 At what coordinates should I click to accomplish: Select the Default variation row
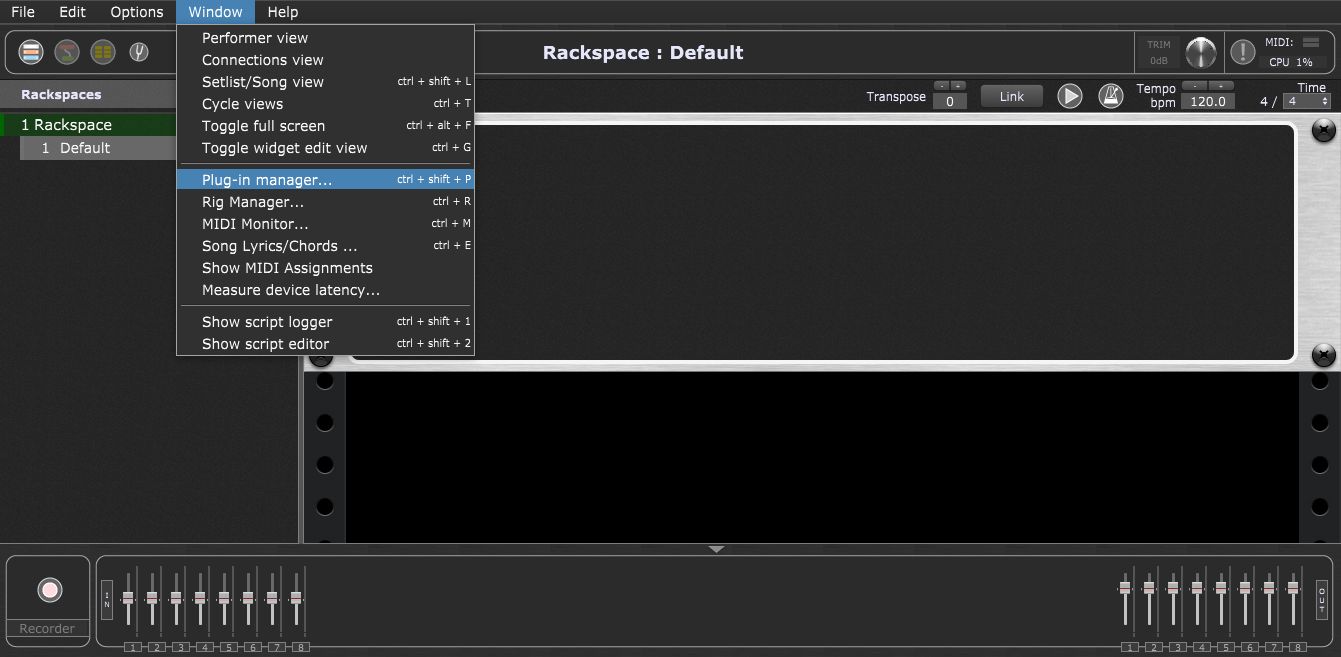(x=98, y=148)
